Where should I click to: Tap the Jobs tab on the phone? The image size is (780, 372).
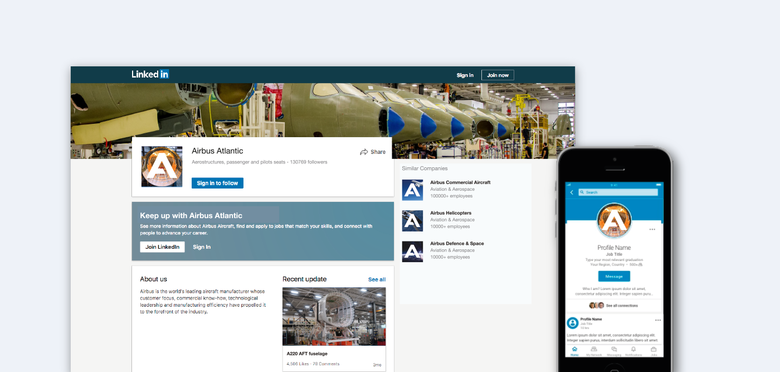click(654, 351)
